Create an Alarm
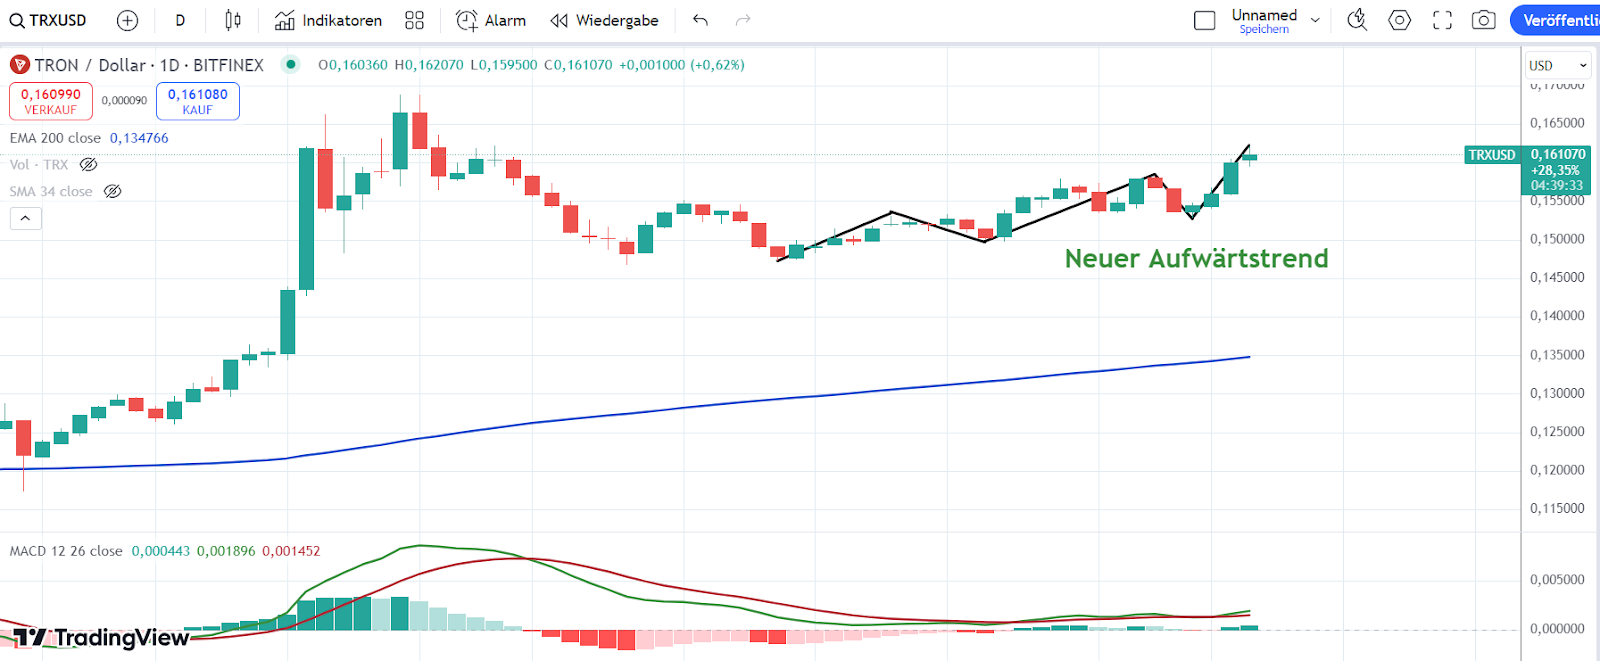Screen dimensions: 1600x661 point(491,20)
